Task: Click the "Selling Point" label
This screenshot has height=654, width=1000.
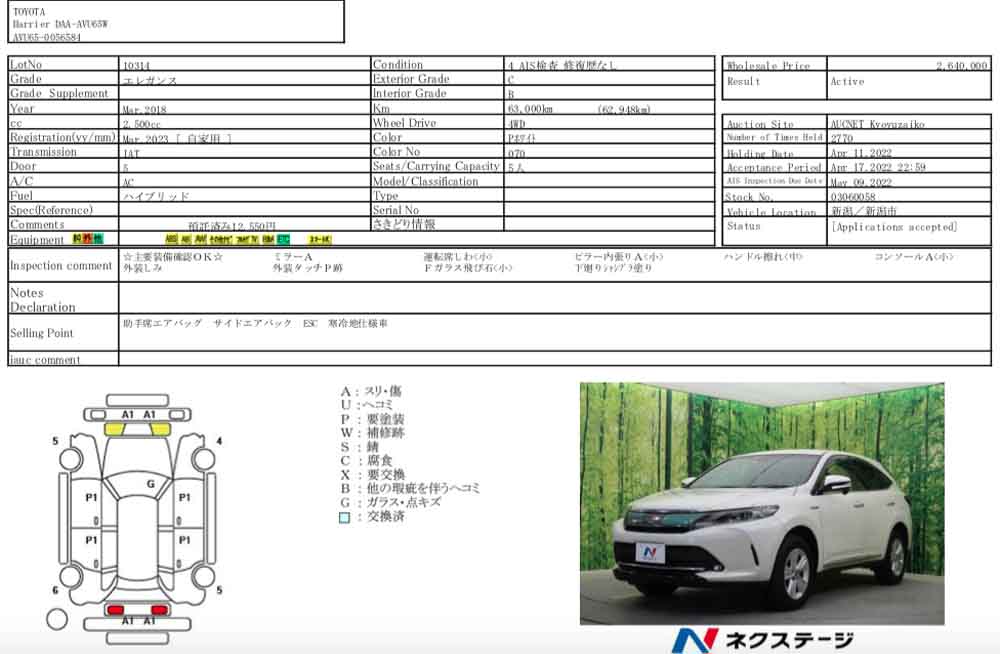Action: pos(42,333)
